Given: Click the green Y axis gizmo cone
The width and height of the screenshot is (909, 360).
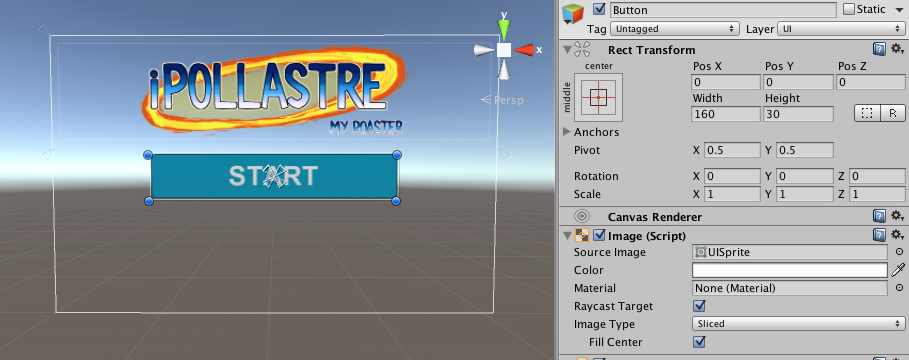Looking at the screenshot, I should [504, 29].
